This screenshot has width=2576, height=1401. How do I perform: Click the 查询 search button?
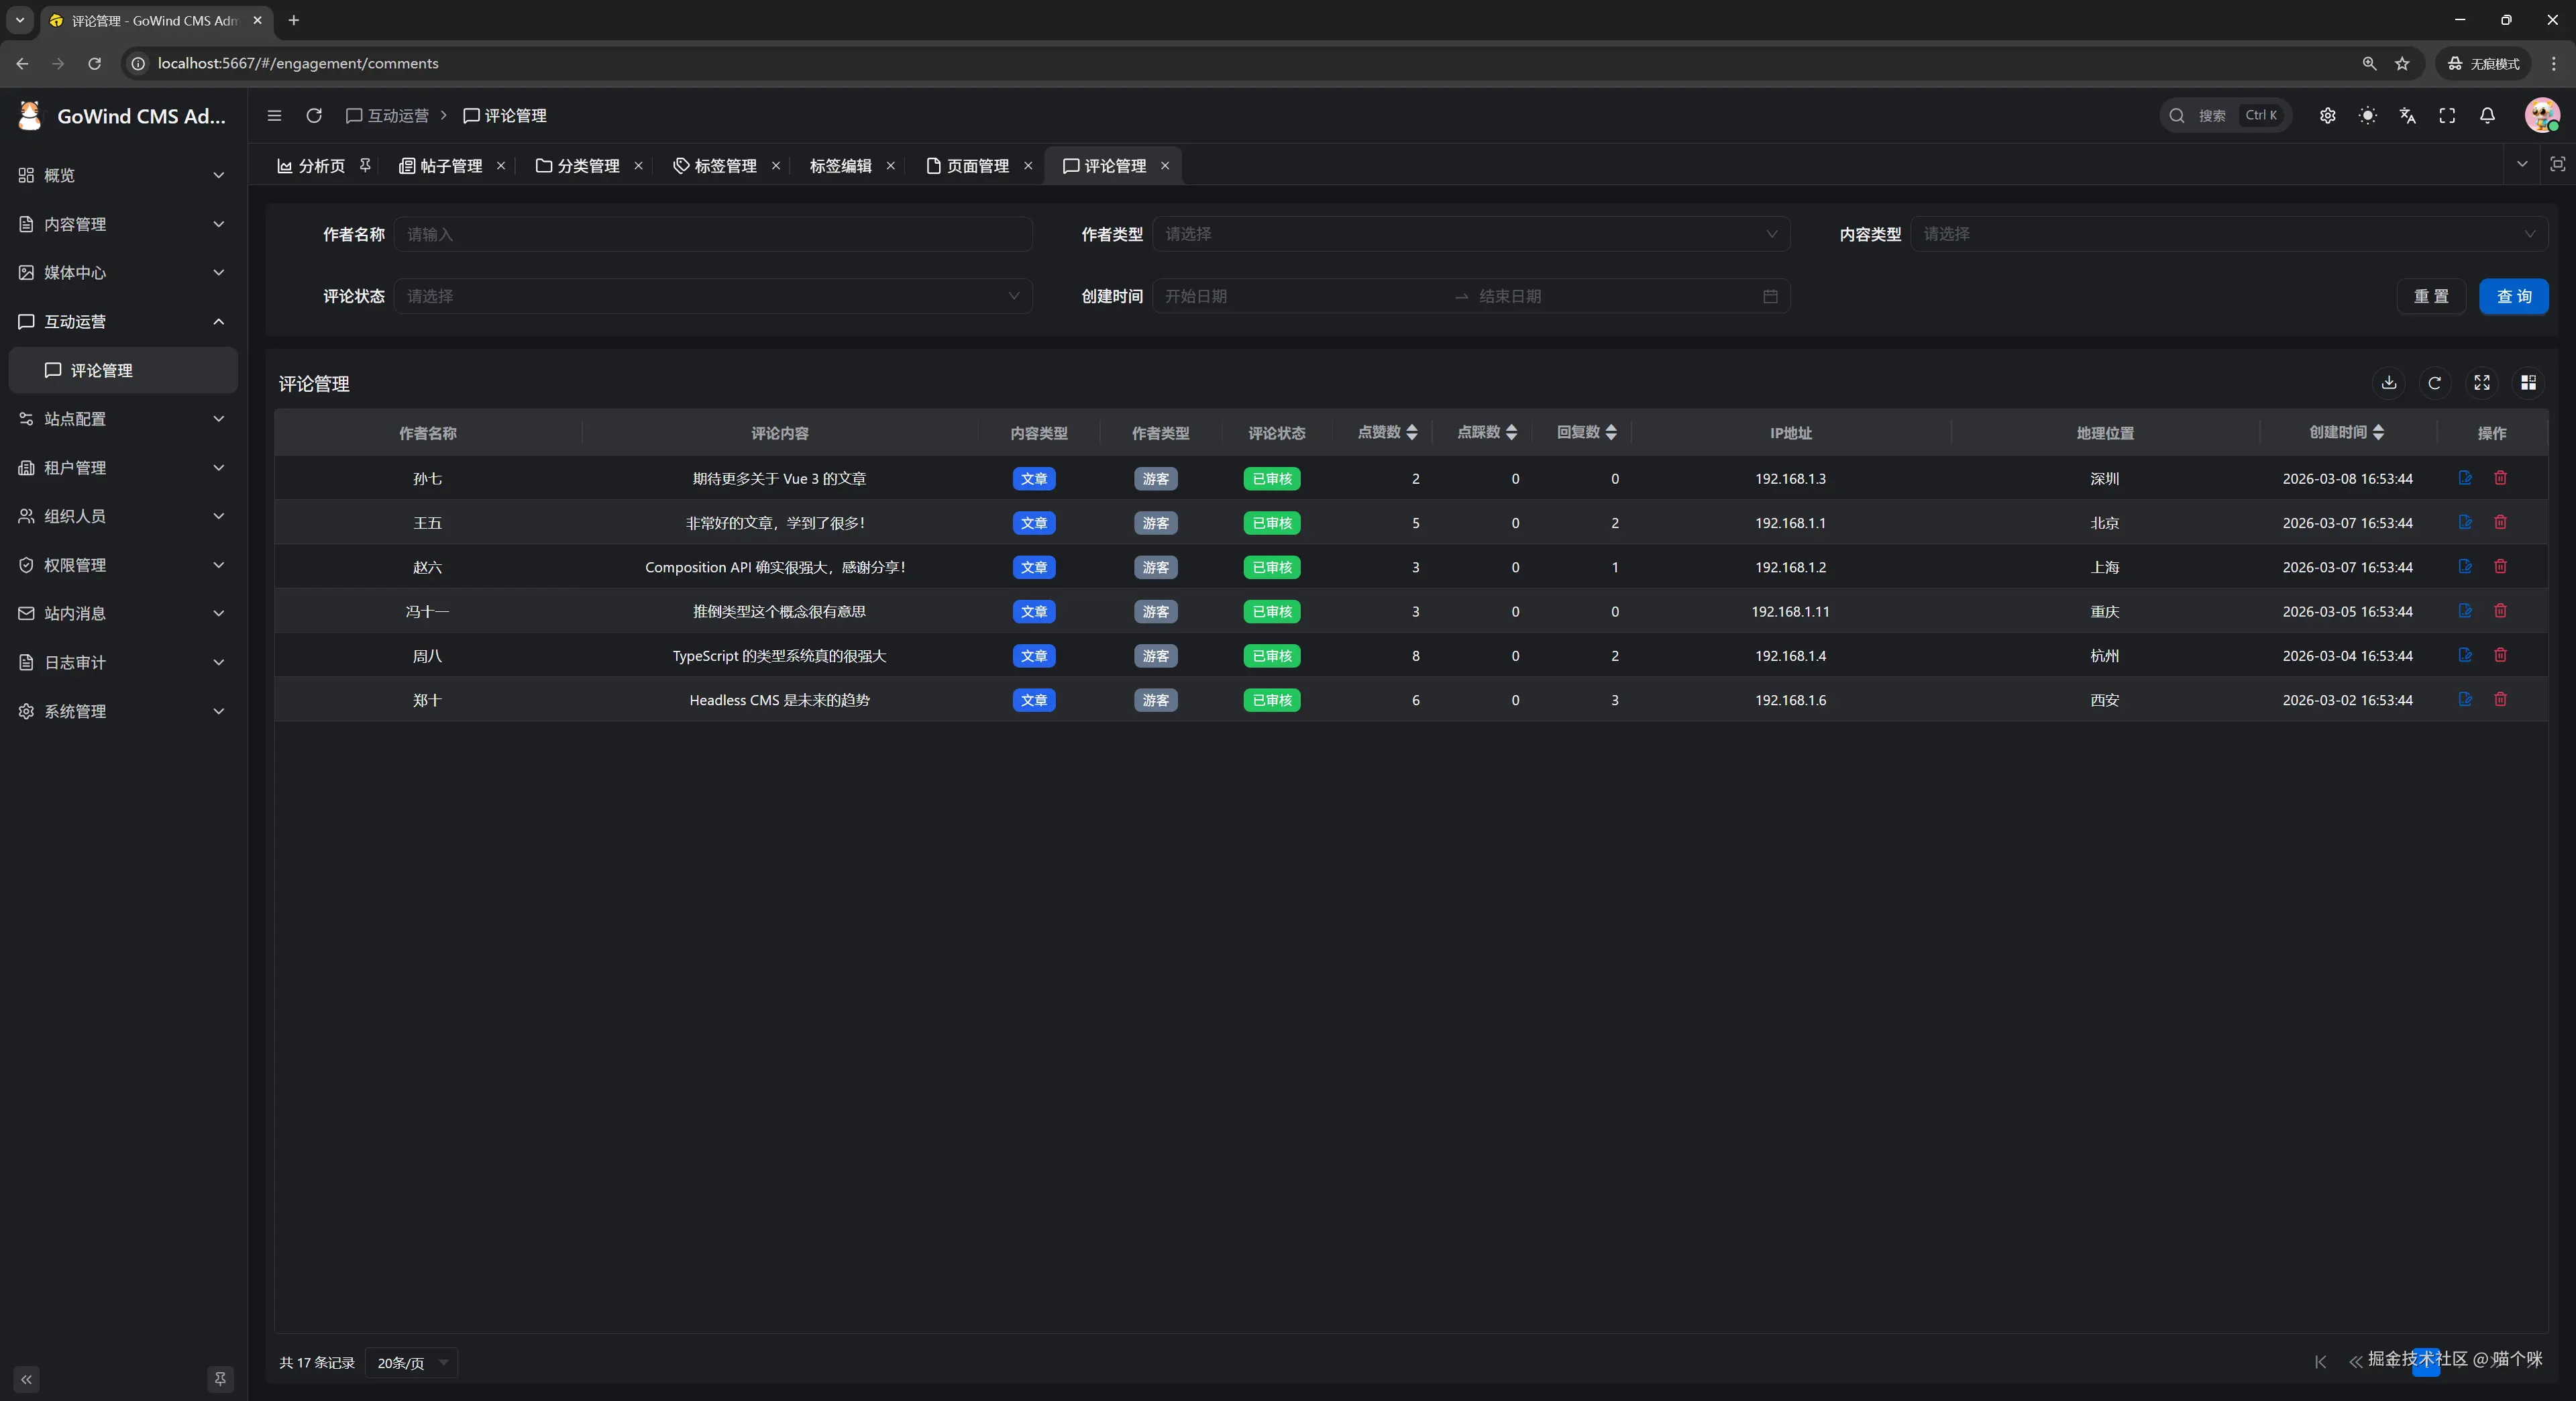[x=2513, y=296]
